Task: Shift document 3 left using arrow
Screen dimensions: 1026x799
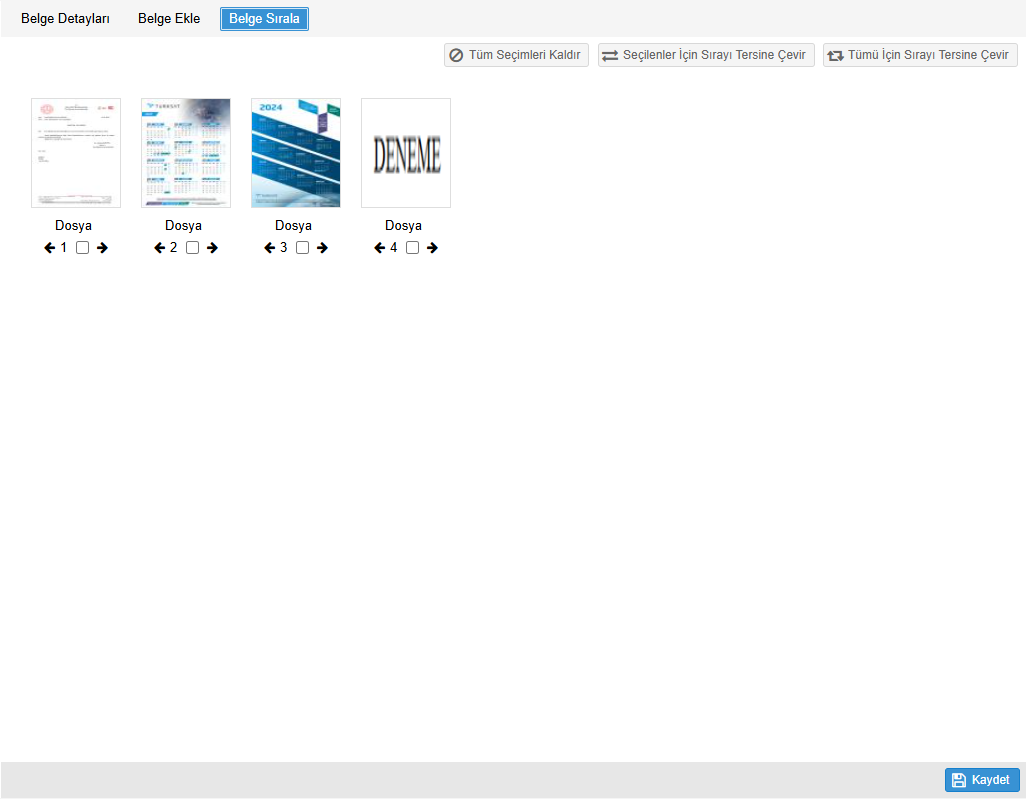Action: pyautogui.click(x=269, y=248)
